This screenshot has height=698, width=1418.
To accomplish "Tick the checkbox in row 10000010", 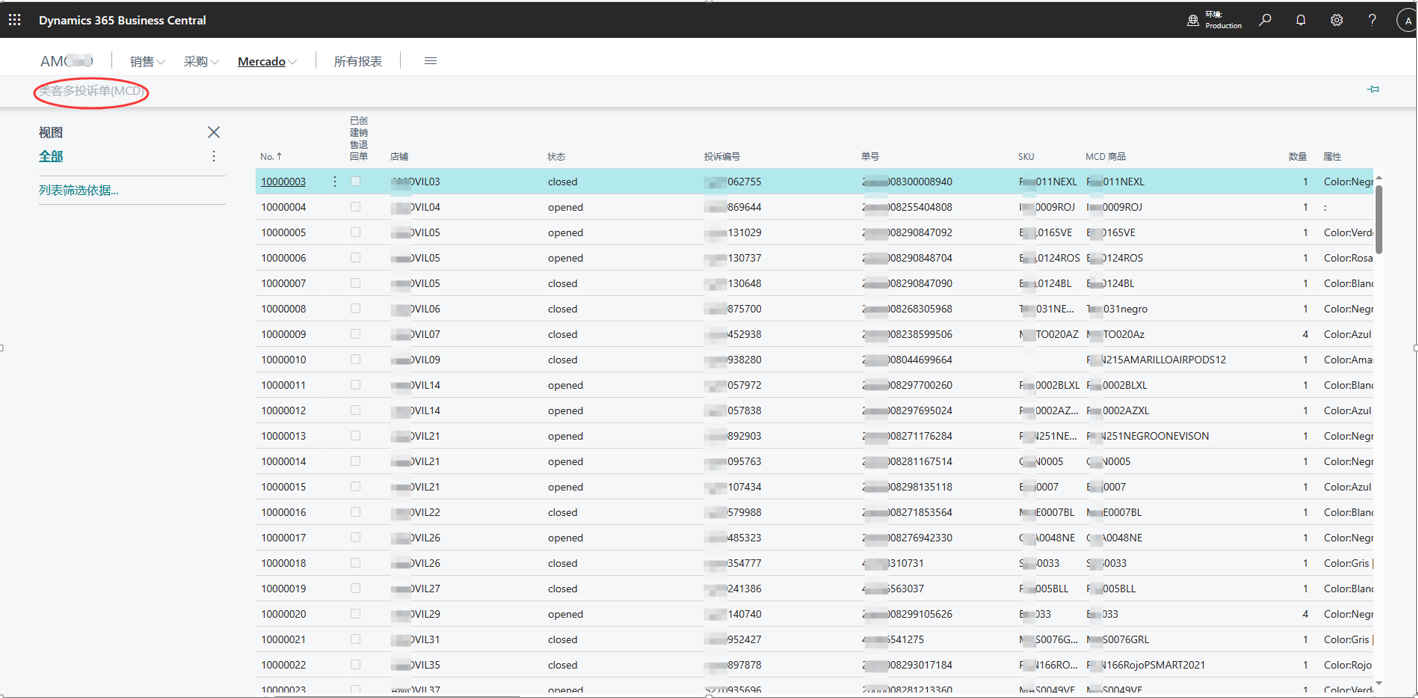I will tap(355, 360).
